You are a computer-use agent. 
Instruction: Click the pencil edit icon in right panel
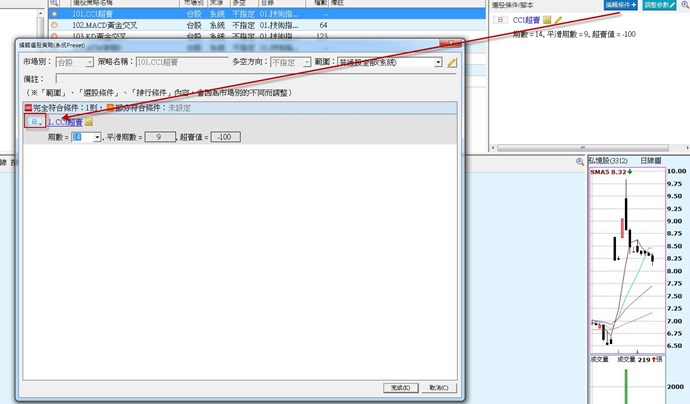point(559,20)
